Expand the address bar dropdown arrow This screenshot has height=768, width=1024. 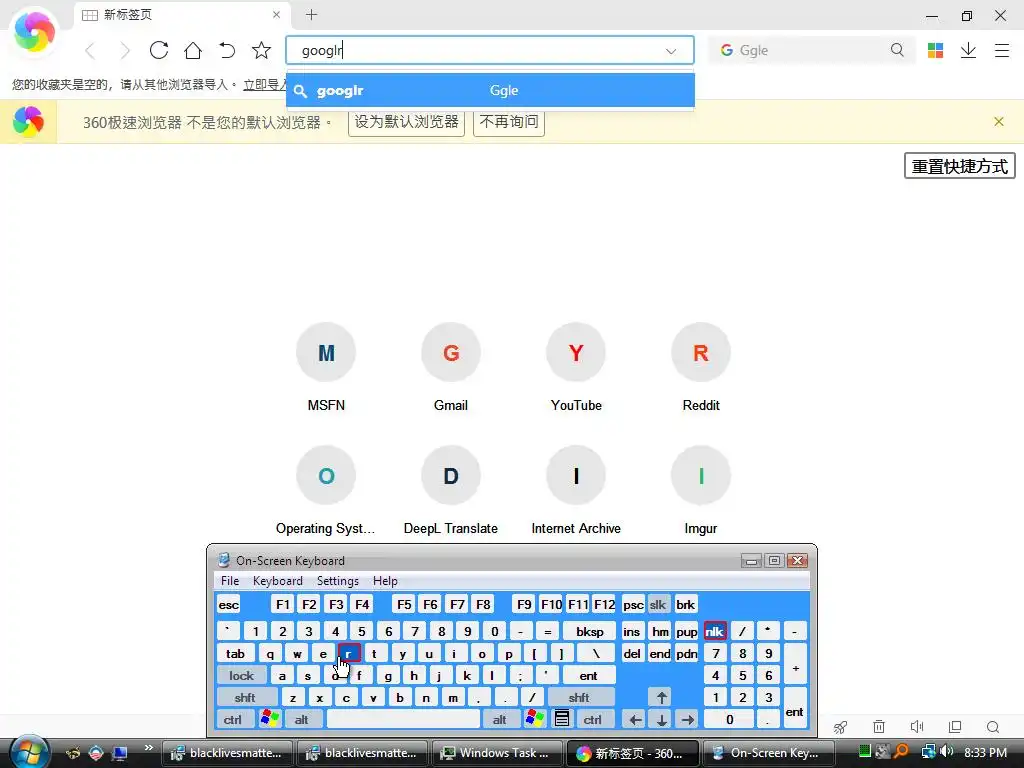671,51
